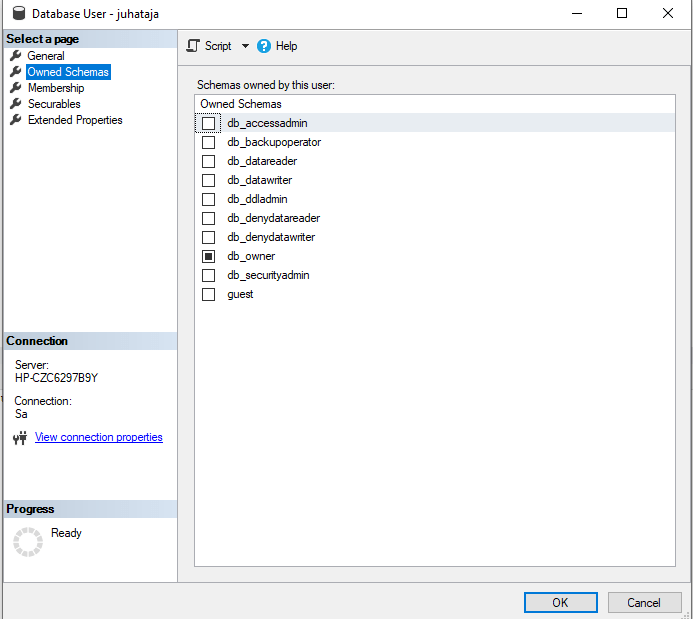
Task: Click the Script scroll icon in toolbar
Action: [194, 46]
